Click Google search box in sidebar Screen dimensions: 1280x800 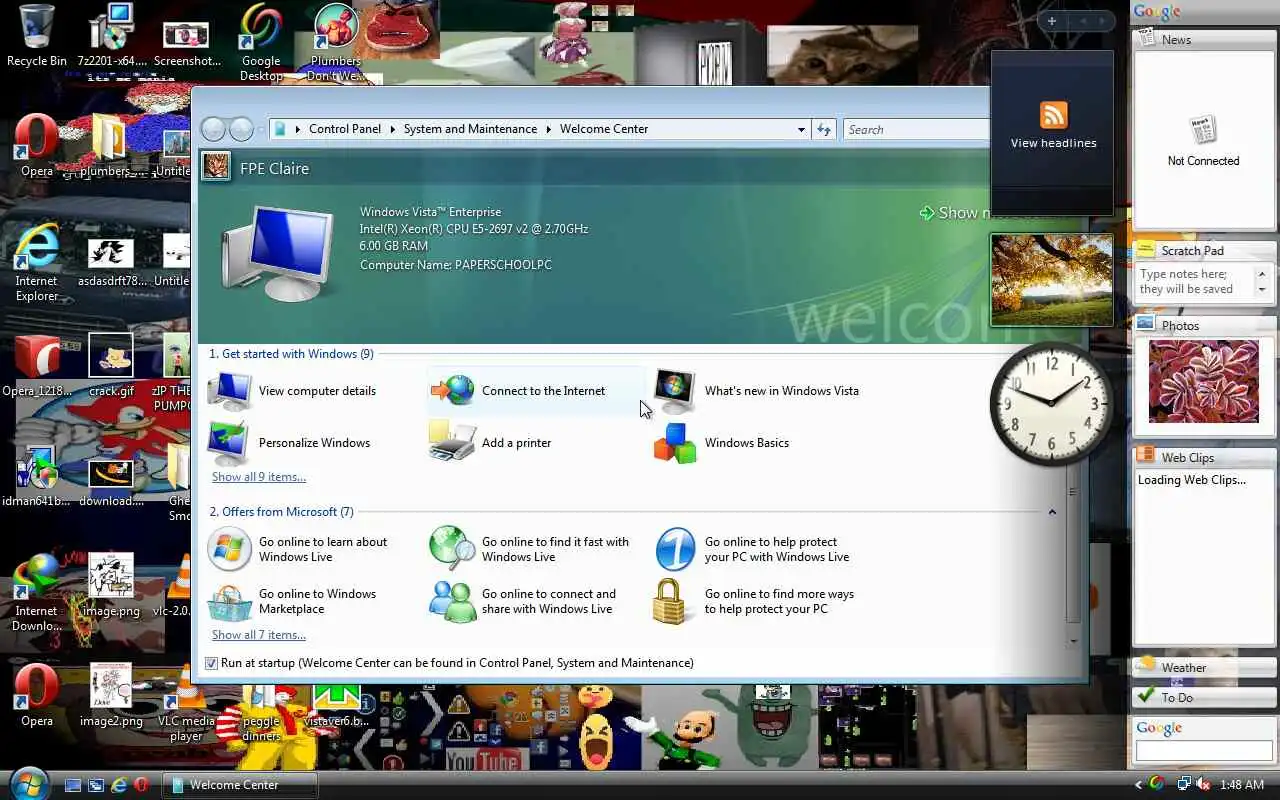[x=1204, y=750]
